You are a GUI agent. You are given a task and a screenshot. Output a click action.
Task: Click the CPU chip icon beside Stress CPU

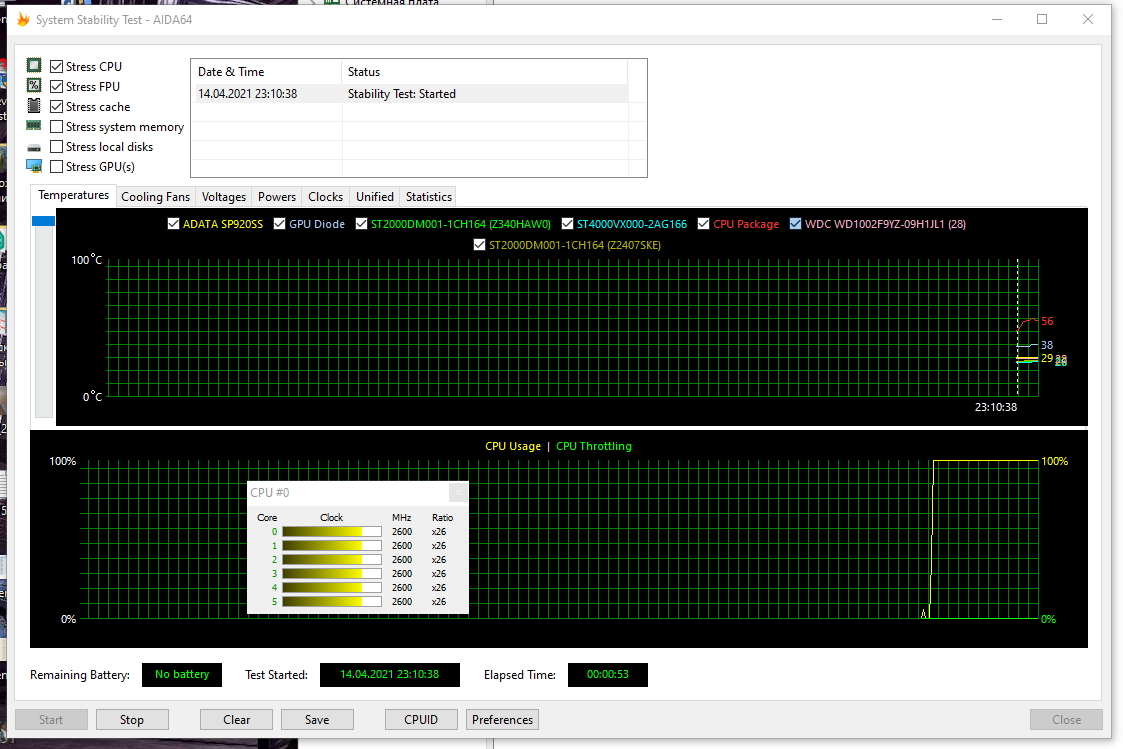pyautogui.click(x=34, y=65)
